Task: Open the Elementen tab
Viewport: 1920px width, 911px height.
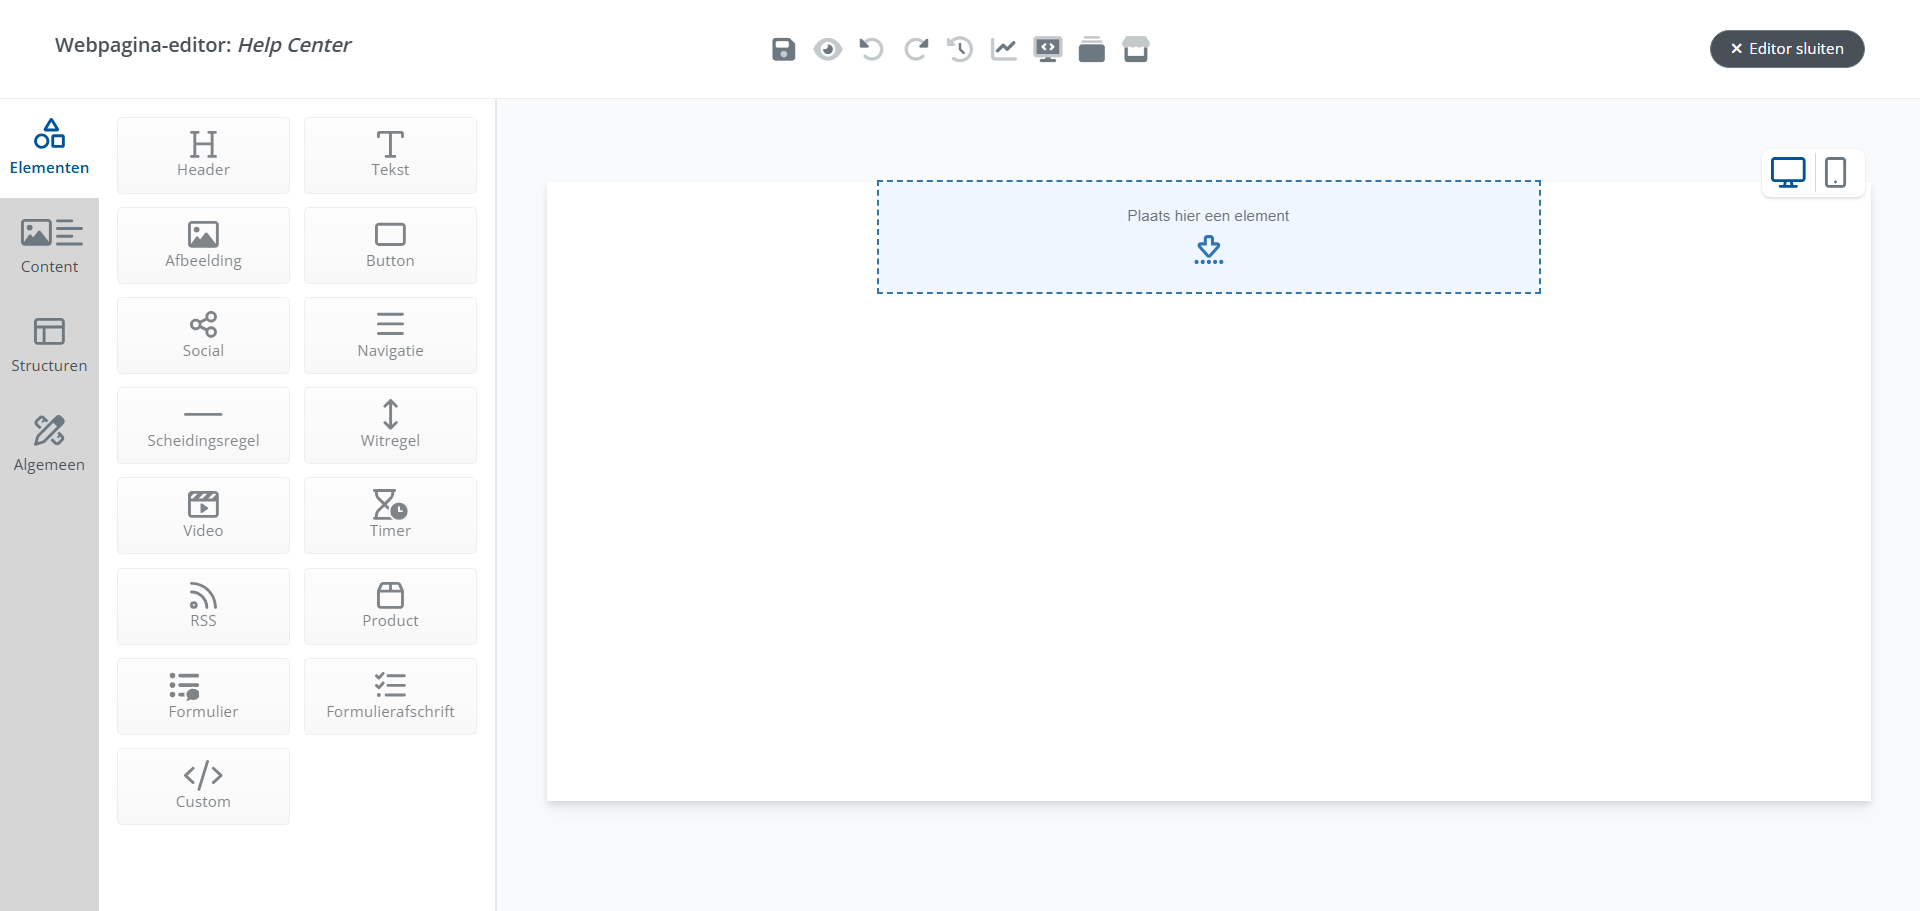Action: pos(49,147)
